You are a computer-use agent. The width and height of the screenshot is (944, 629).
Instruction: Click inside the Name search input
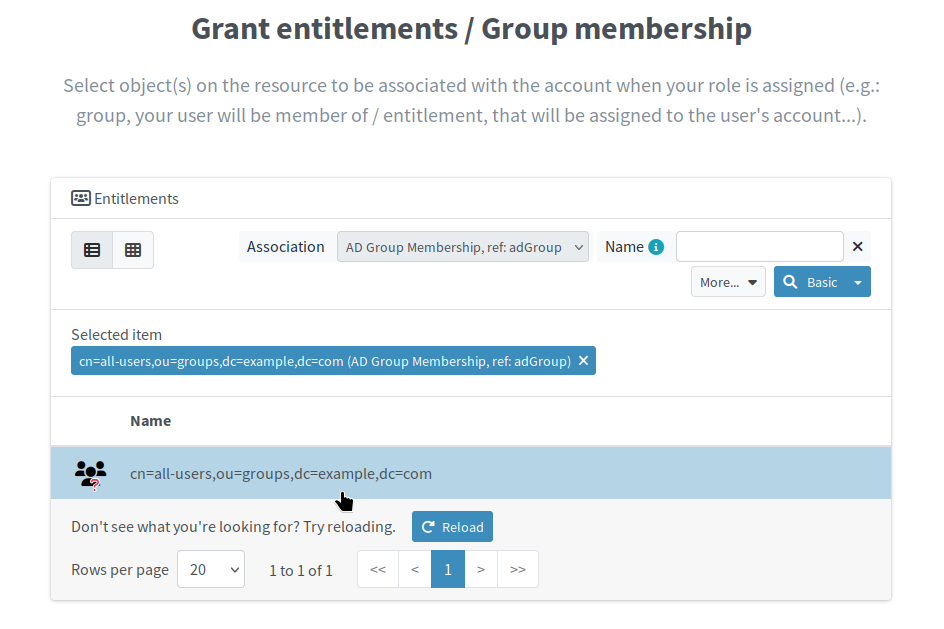coord(759,246)
